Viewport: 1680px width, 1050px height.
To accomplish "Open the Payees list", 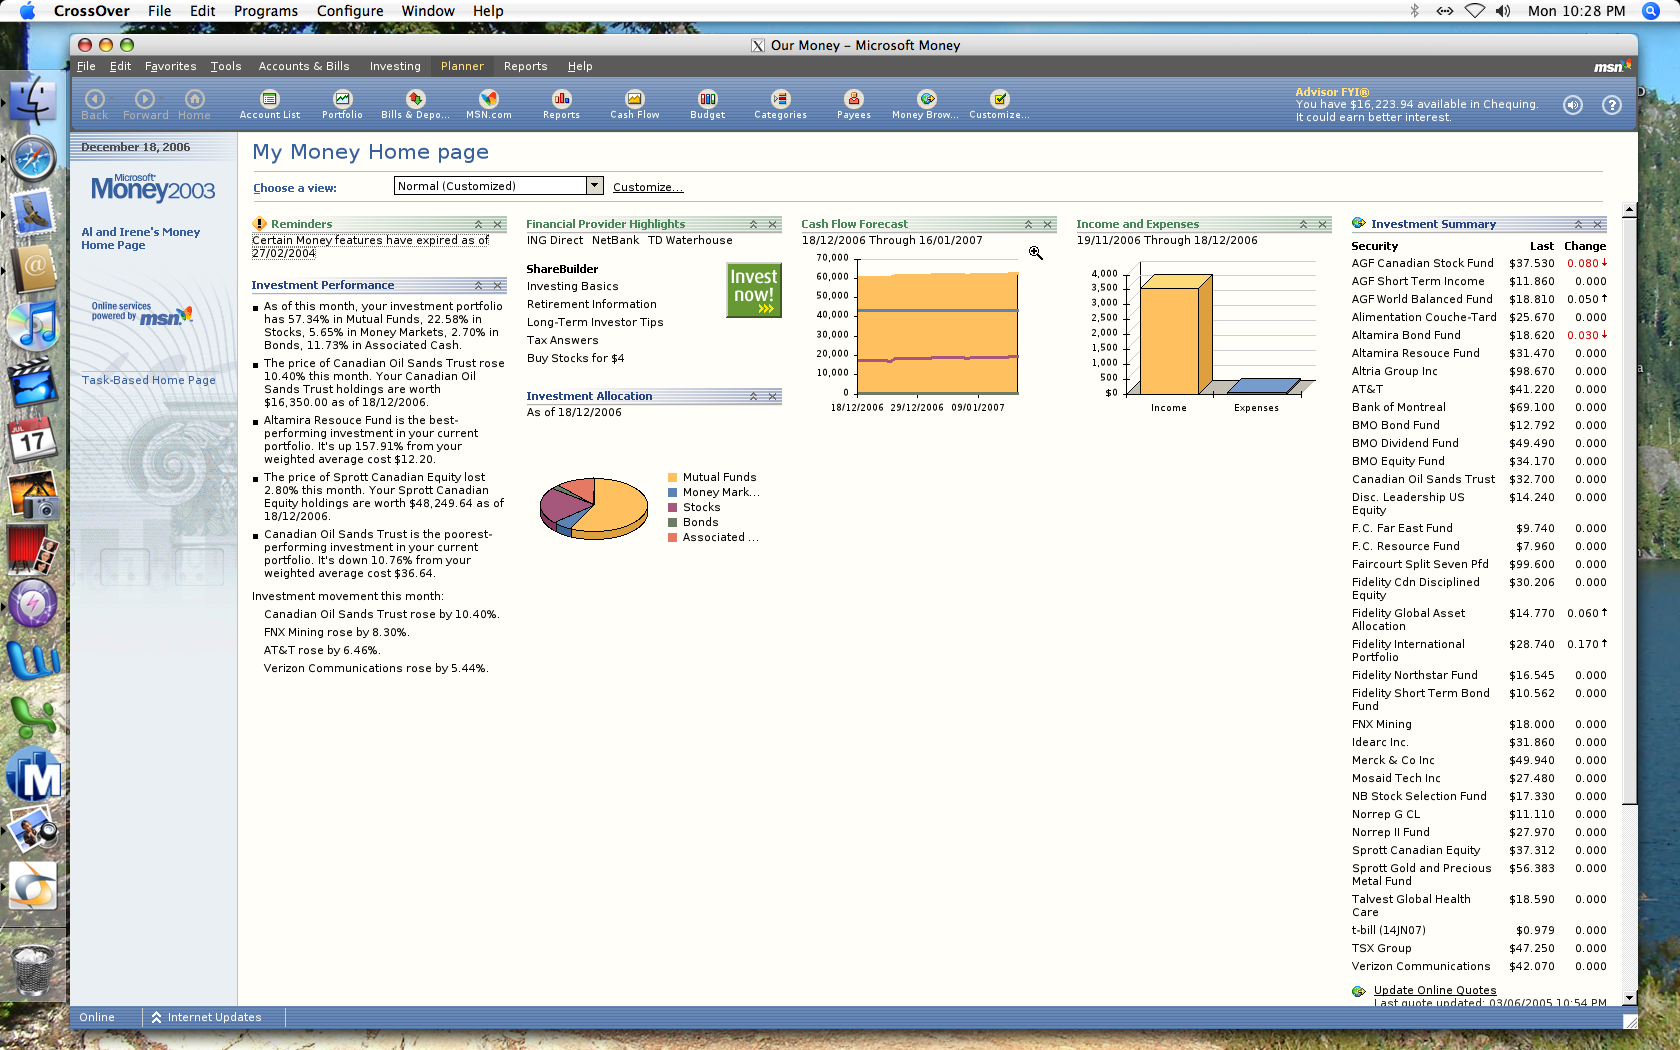I will (x=853, y=104).
